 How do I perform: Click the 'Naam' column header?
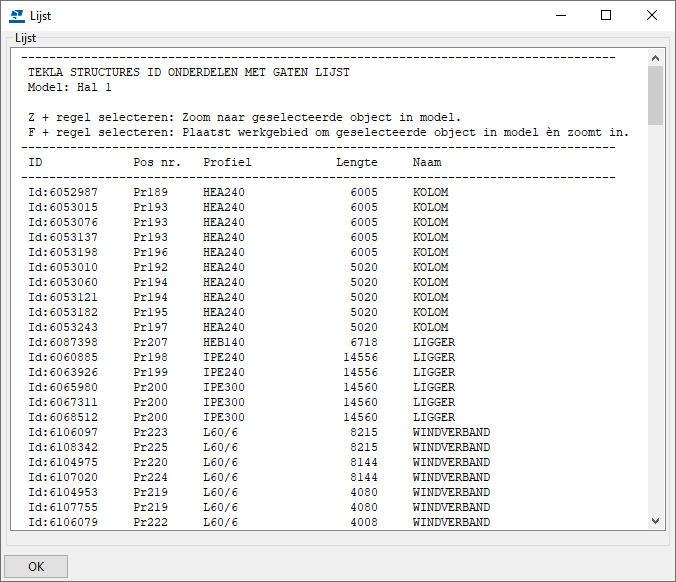coord(427,163)
